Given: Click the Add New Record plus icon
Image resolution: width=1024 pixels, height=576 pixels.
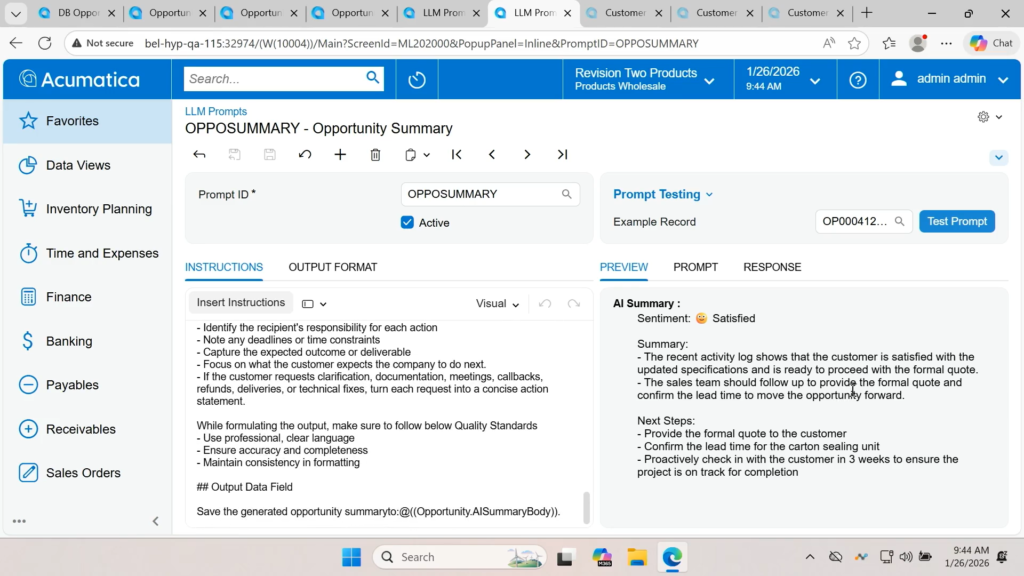Looking at the screenshot, I should tap(340, 155).
